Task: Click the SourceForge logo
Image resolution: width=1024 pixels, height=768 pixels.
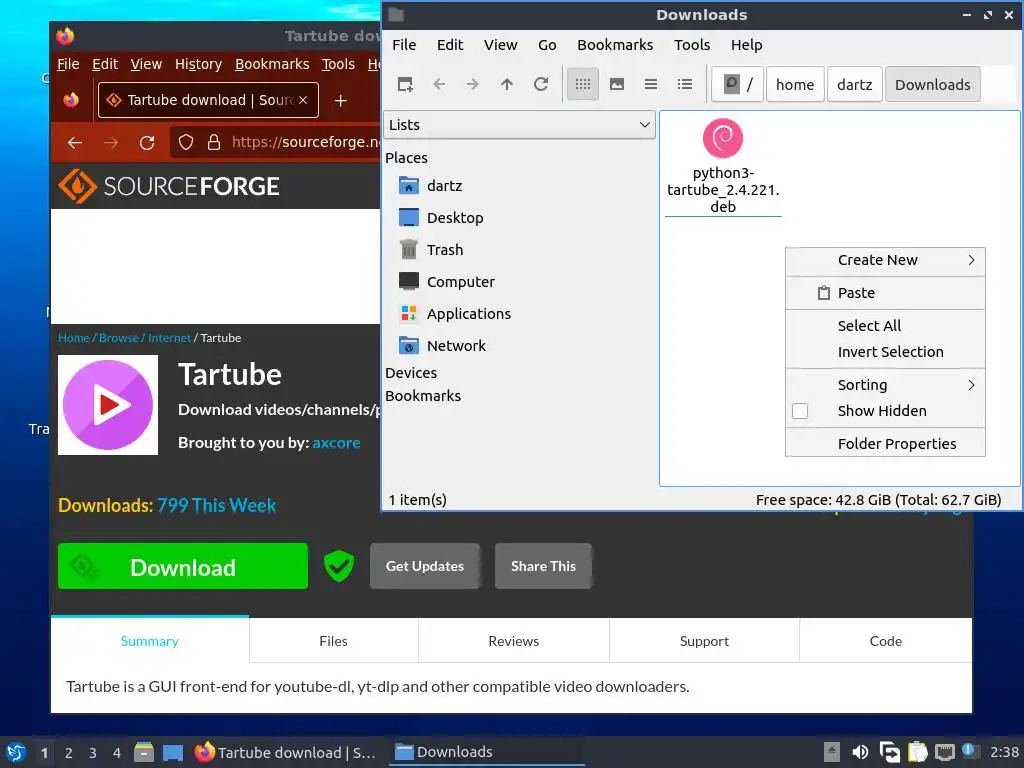Action: pos(168,186)
